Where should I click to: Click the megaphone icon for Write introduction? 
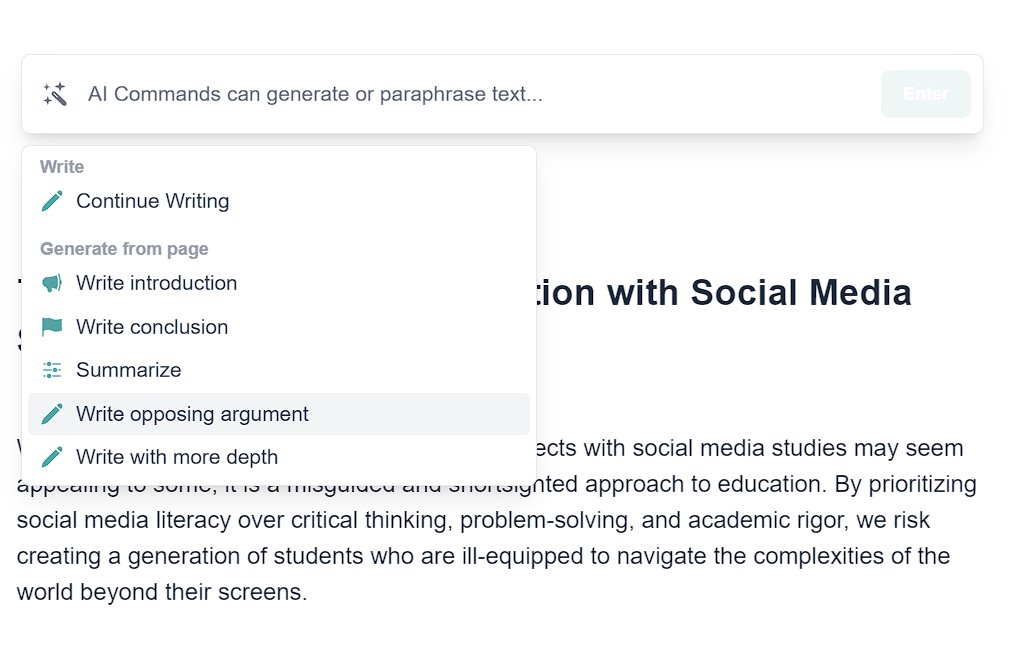[52, 283]
